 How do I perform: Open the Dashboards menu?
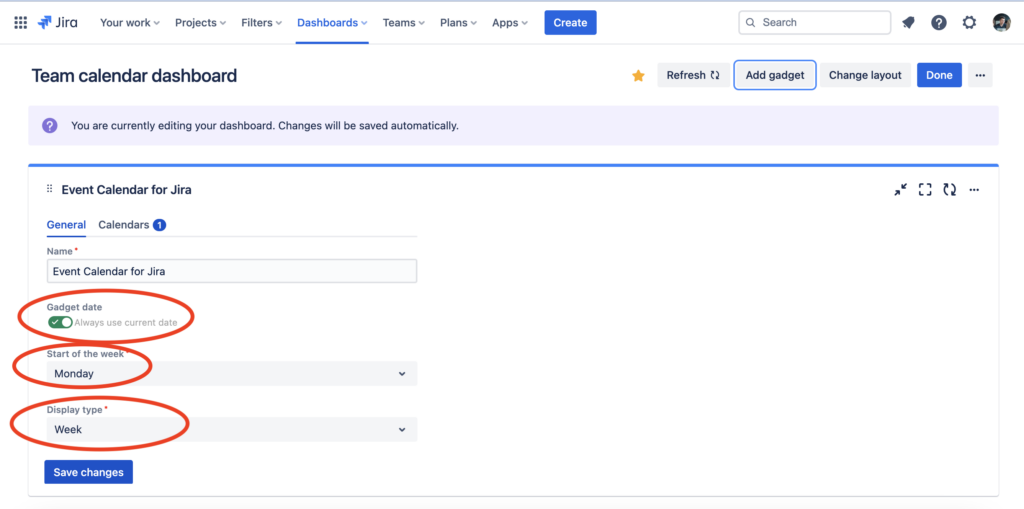pyautogui.click(x=332, y=23)
